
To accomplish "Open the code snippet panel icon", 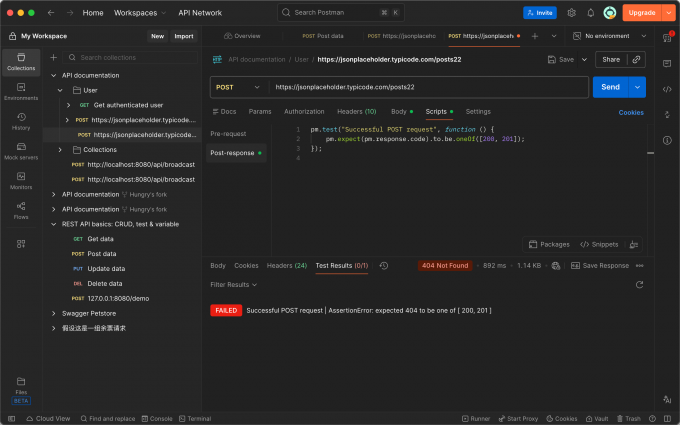I will pyautogui.click(x=667, y=89).
